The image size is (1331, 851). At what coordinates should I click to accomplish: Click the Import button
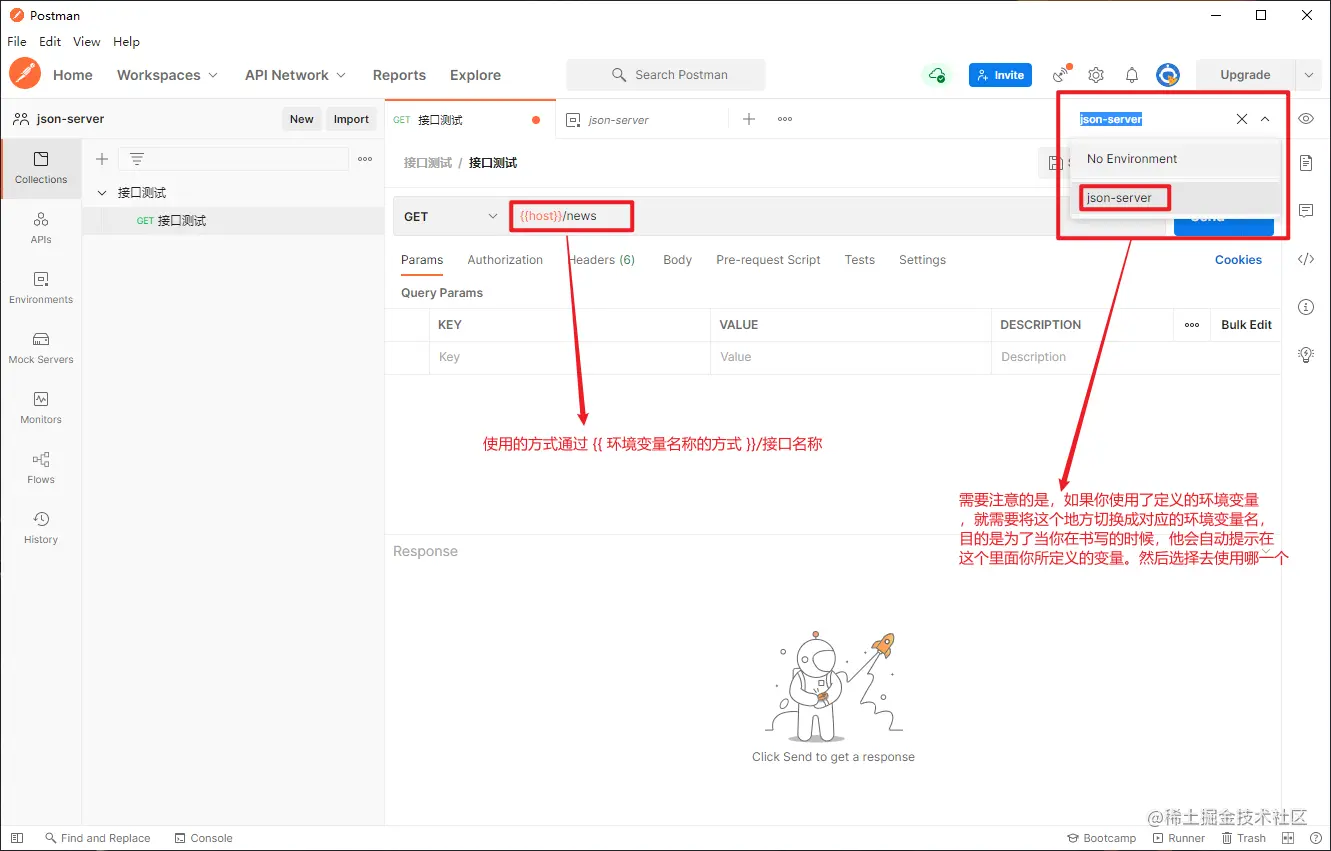pyautogui.click(x=351, y=119)
